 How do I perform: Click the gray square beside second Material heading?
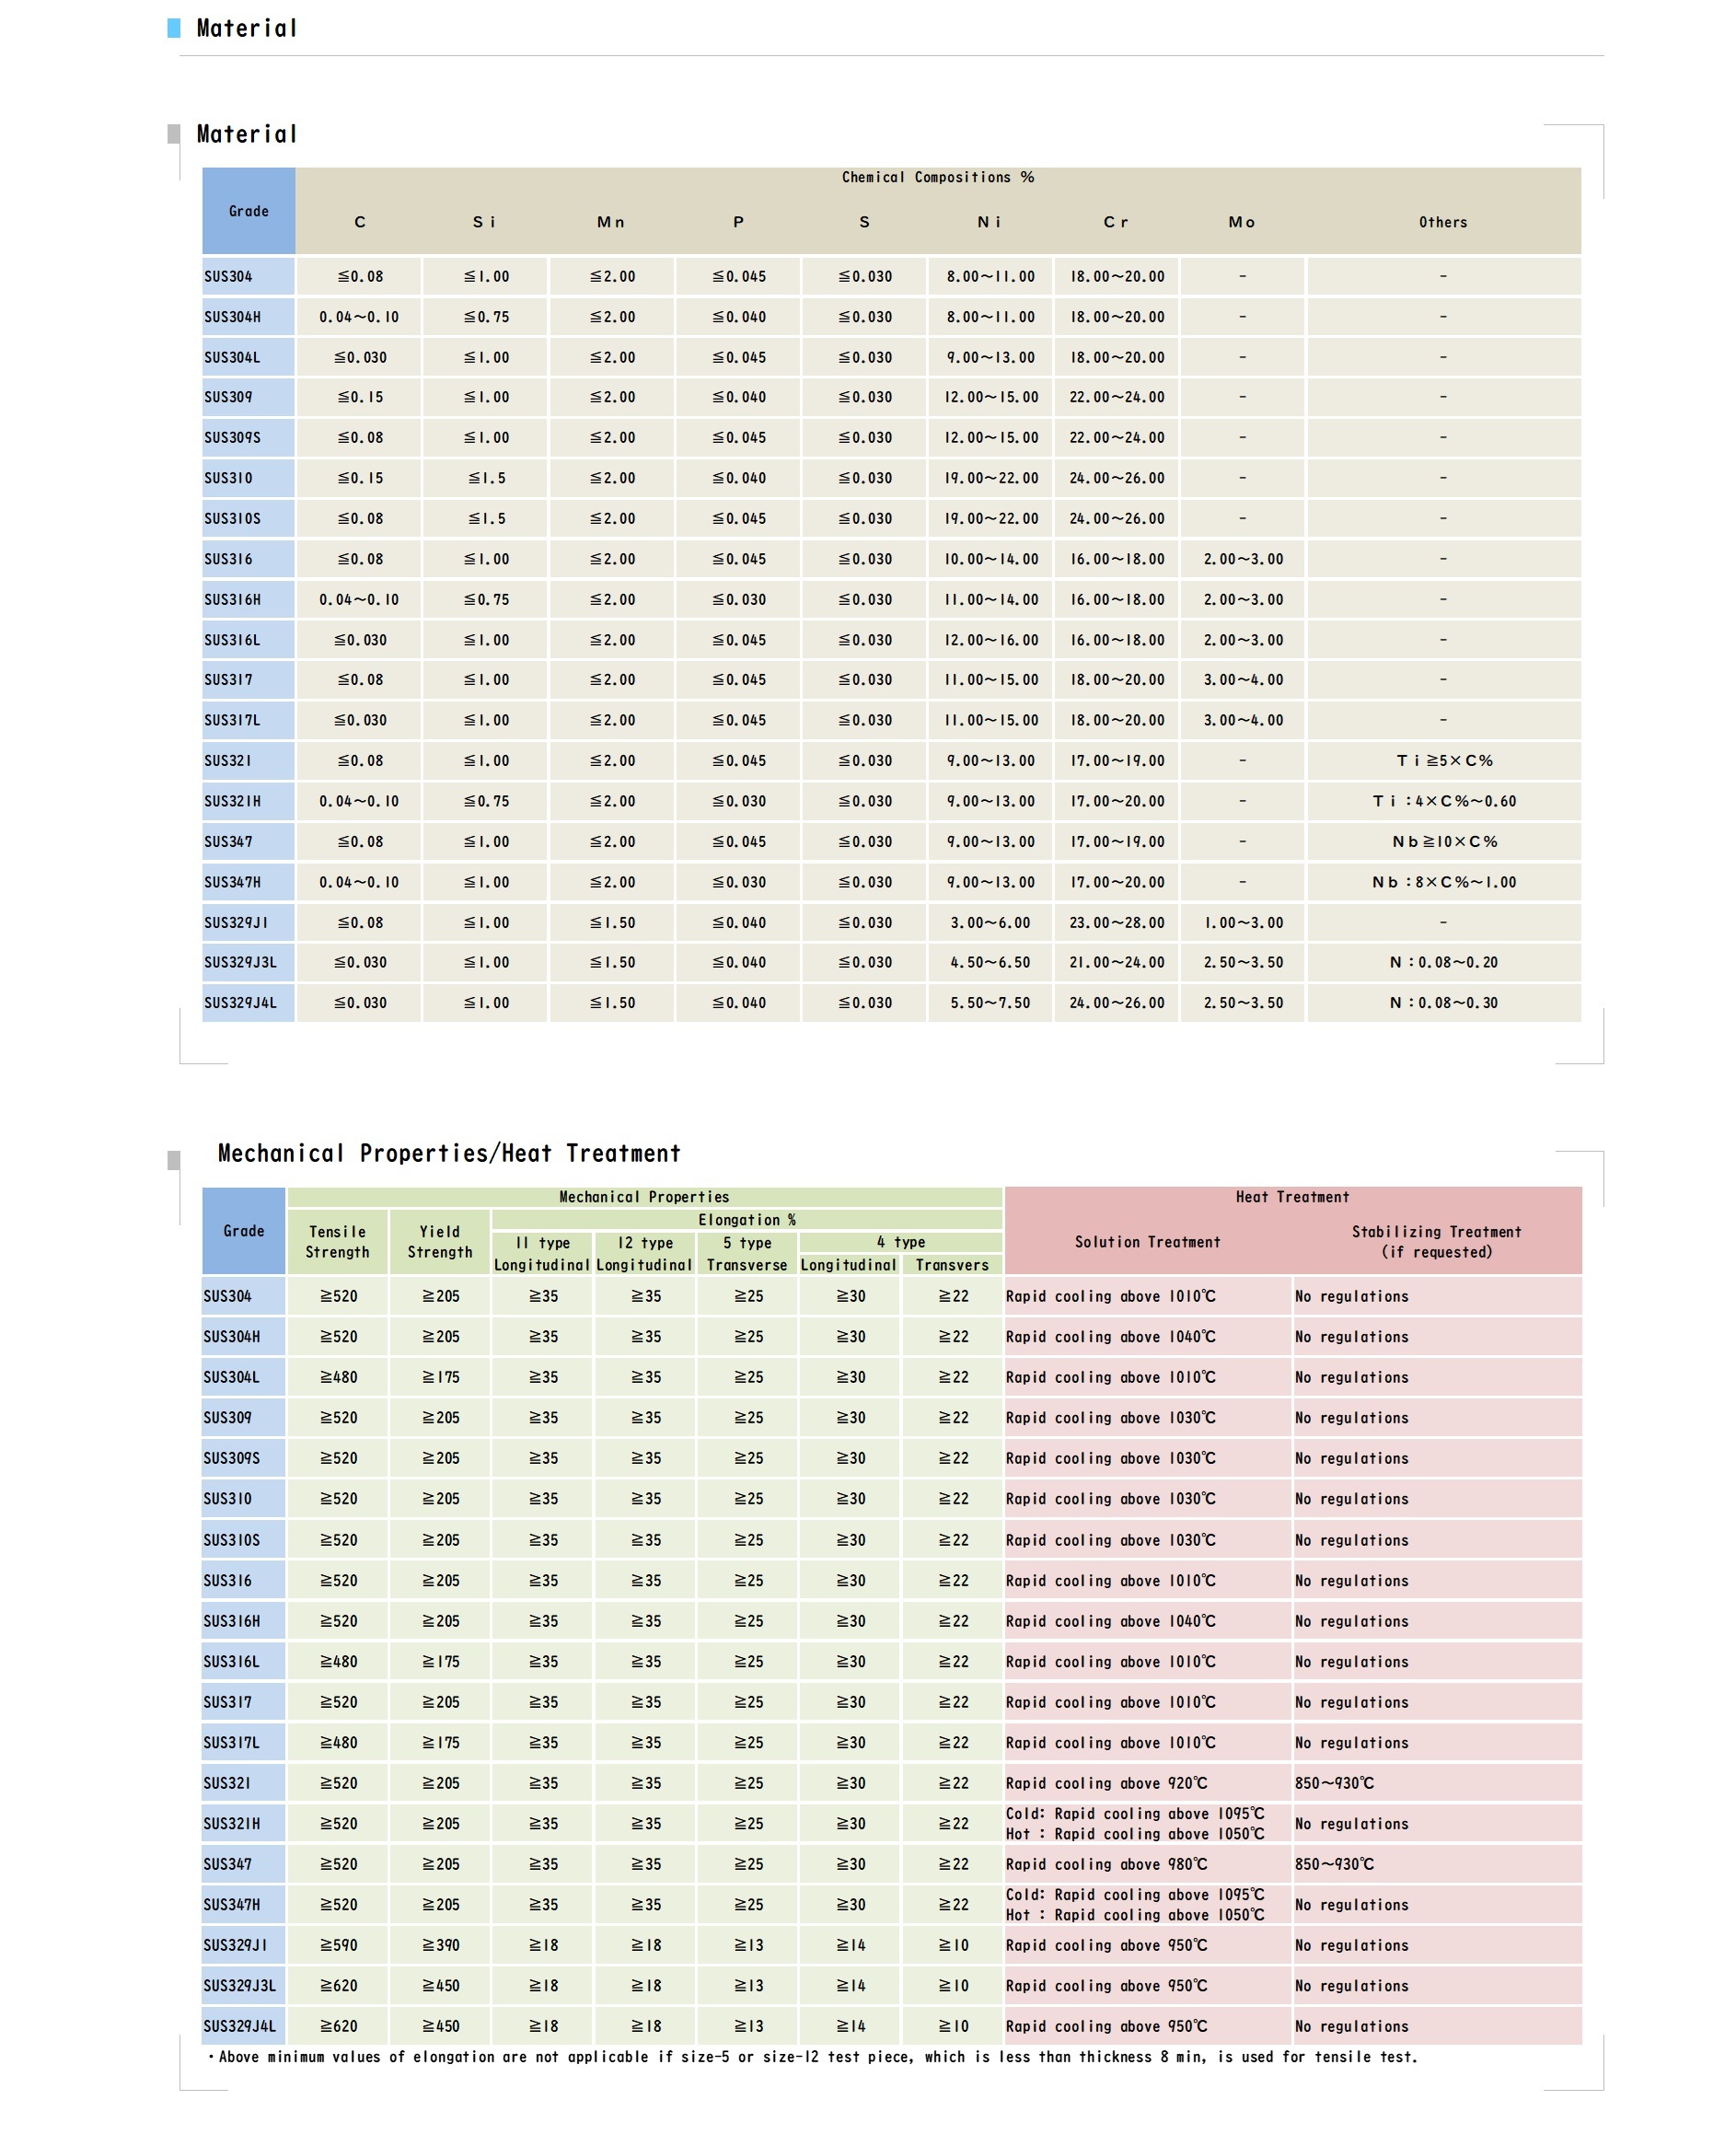point(174,134)
